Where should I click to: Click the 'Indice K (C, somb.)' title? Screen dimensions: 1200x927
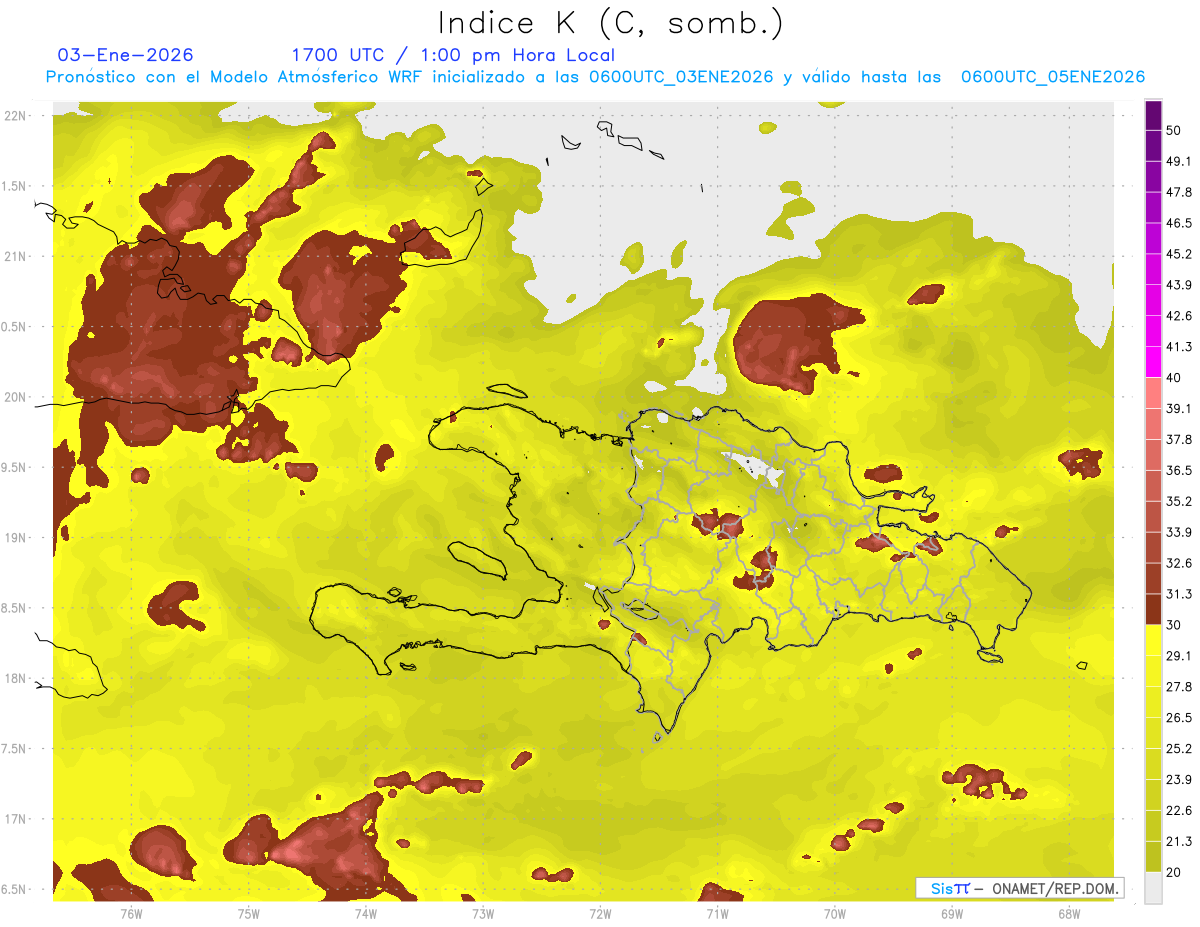(611, 23)
